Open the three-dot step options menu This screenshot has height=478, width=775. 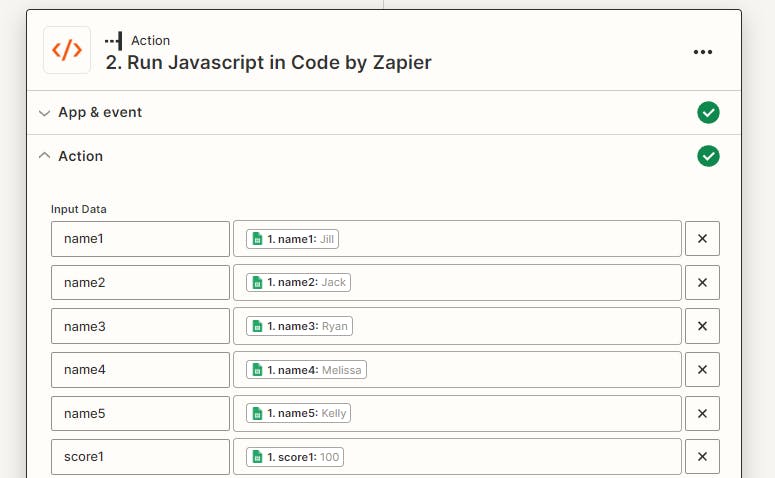(x=702, y=52)
